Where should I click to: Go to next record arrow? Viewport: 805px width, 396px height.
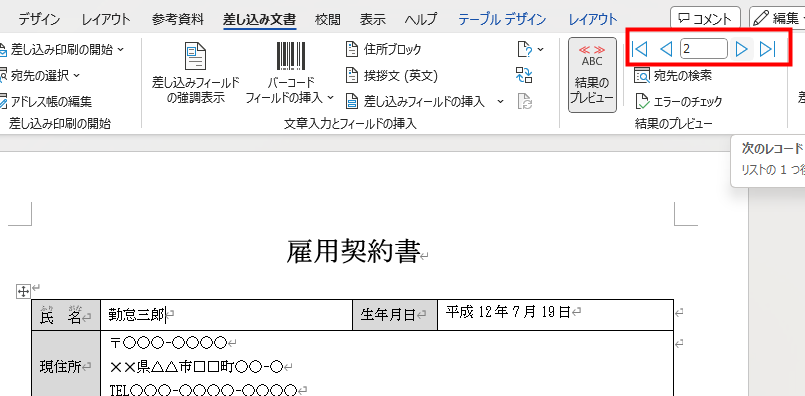[741, 49]
